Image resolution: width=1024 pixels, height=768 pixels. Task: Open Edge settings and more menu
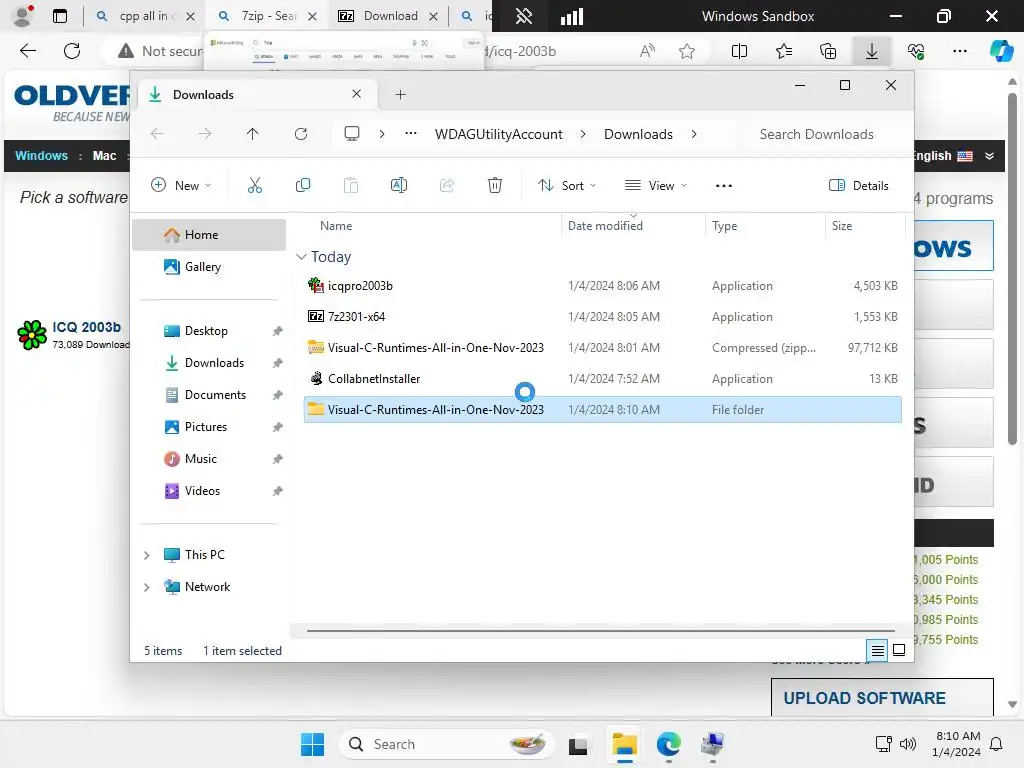959,51
